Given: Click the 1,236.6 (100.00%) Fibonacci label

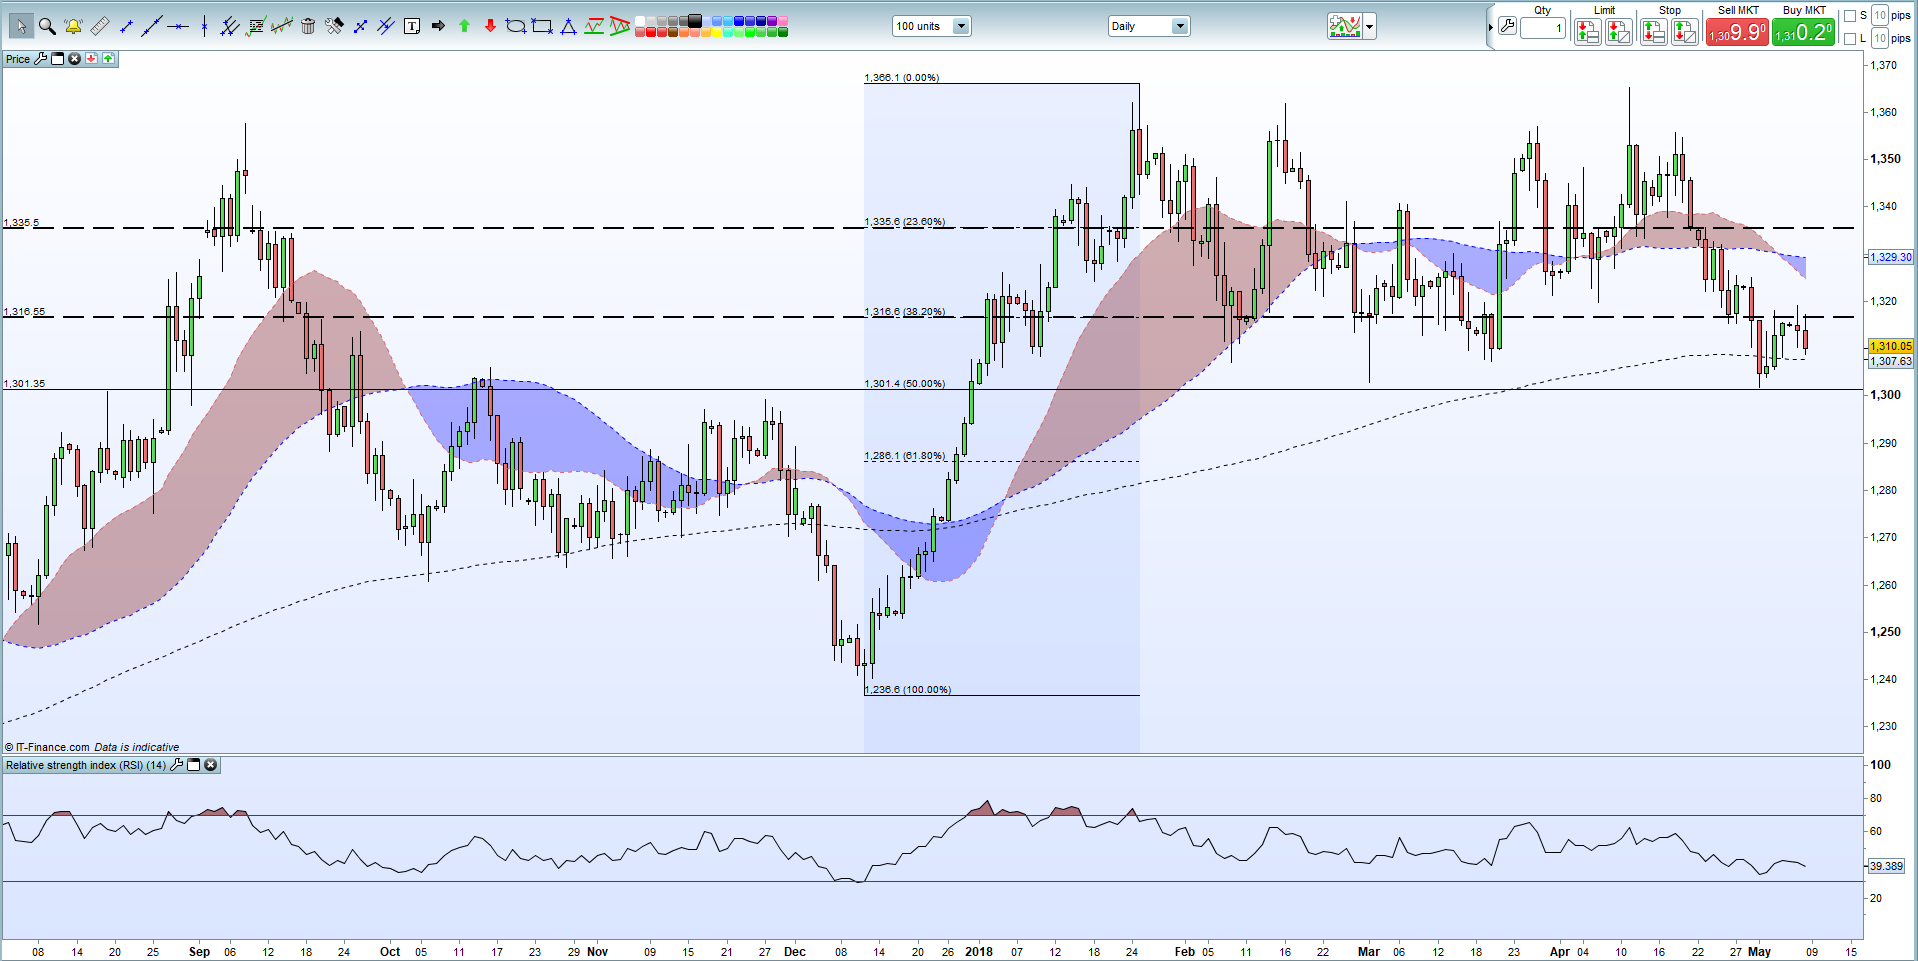Looking at the screenshot, I should click(x=907, y=689).
